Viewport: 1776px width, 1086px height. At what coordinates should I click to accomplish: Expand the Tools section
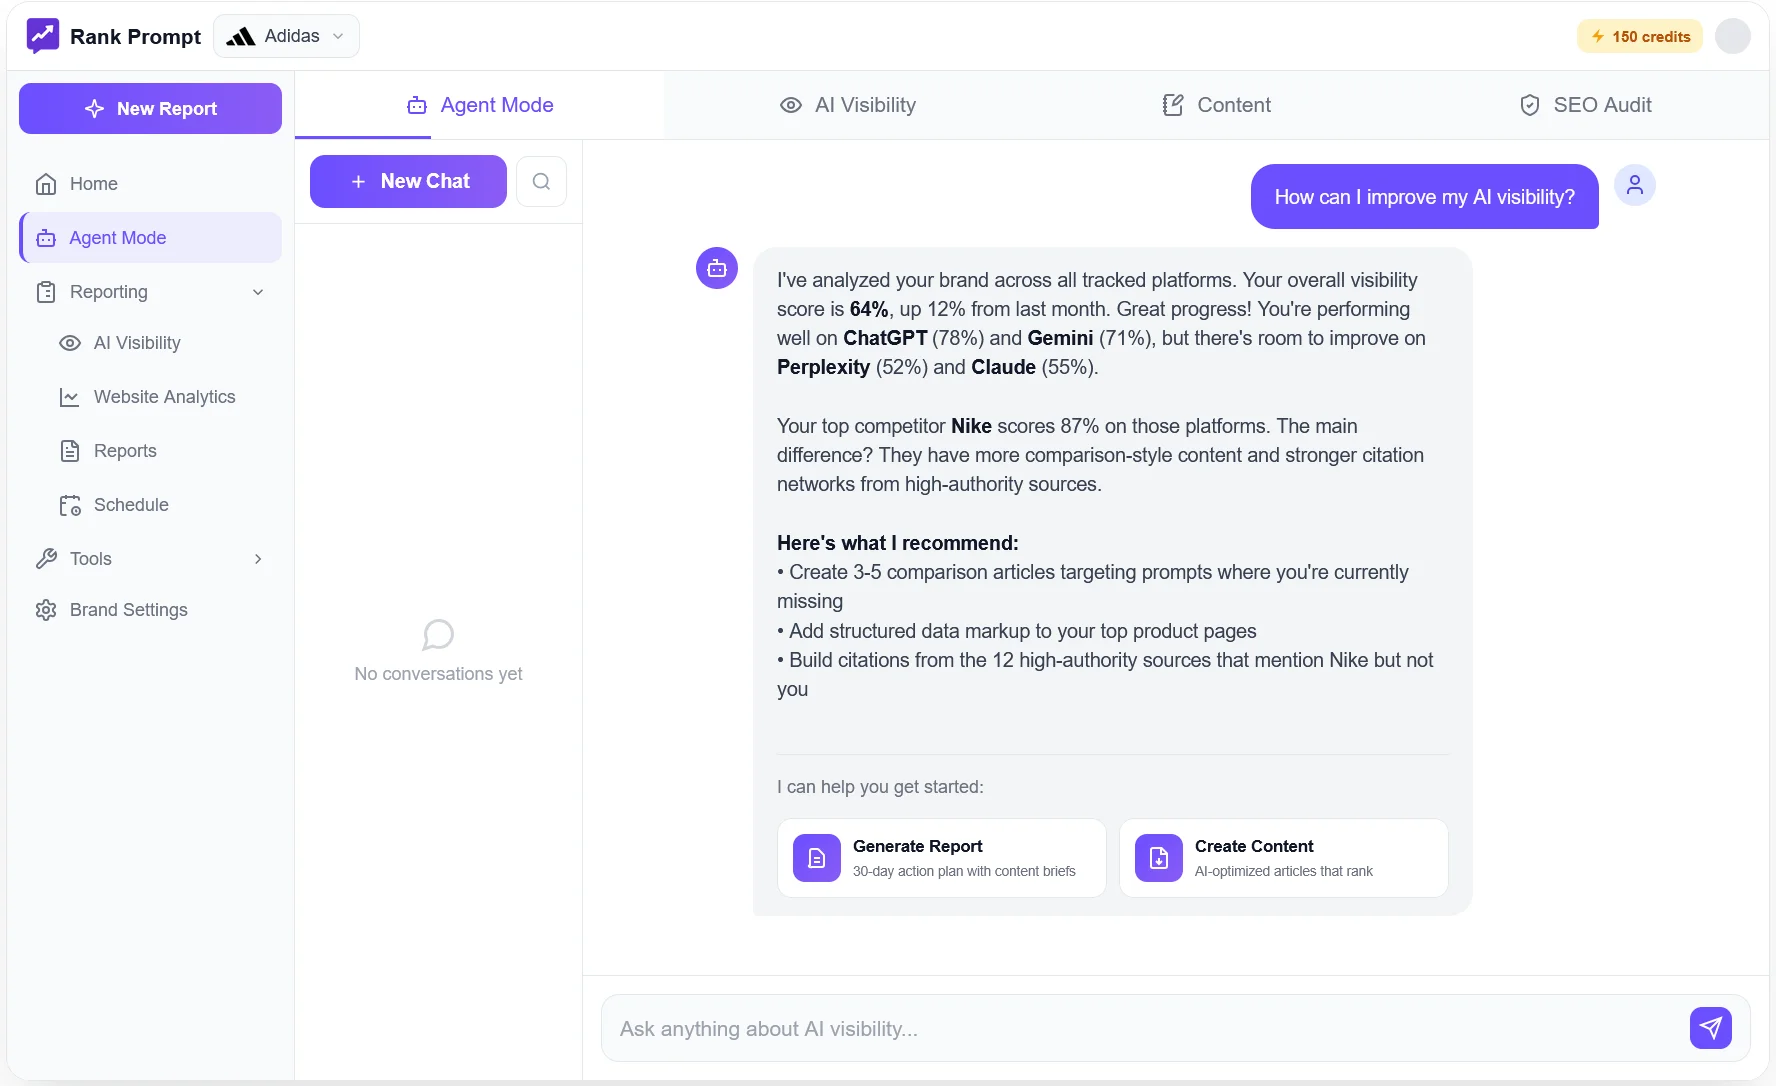click(x=258, y=558)
